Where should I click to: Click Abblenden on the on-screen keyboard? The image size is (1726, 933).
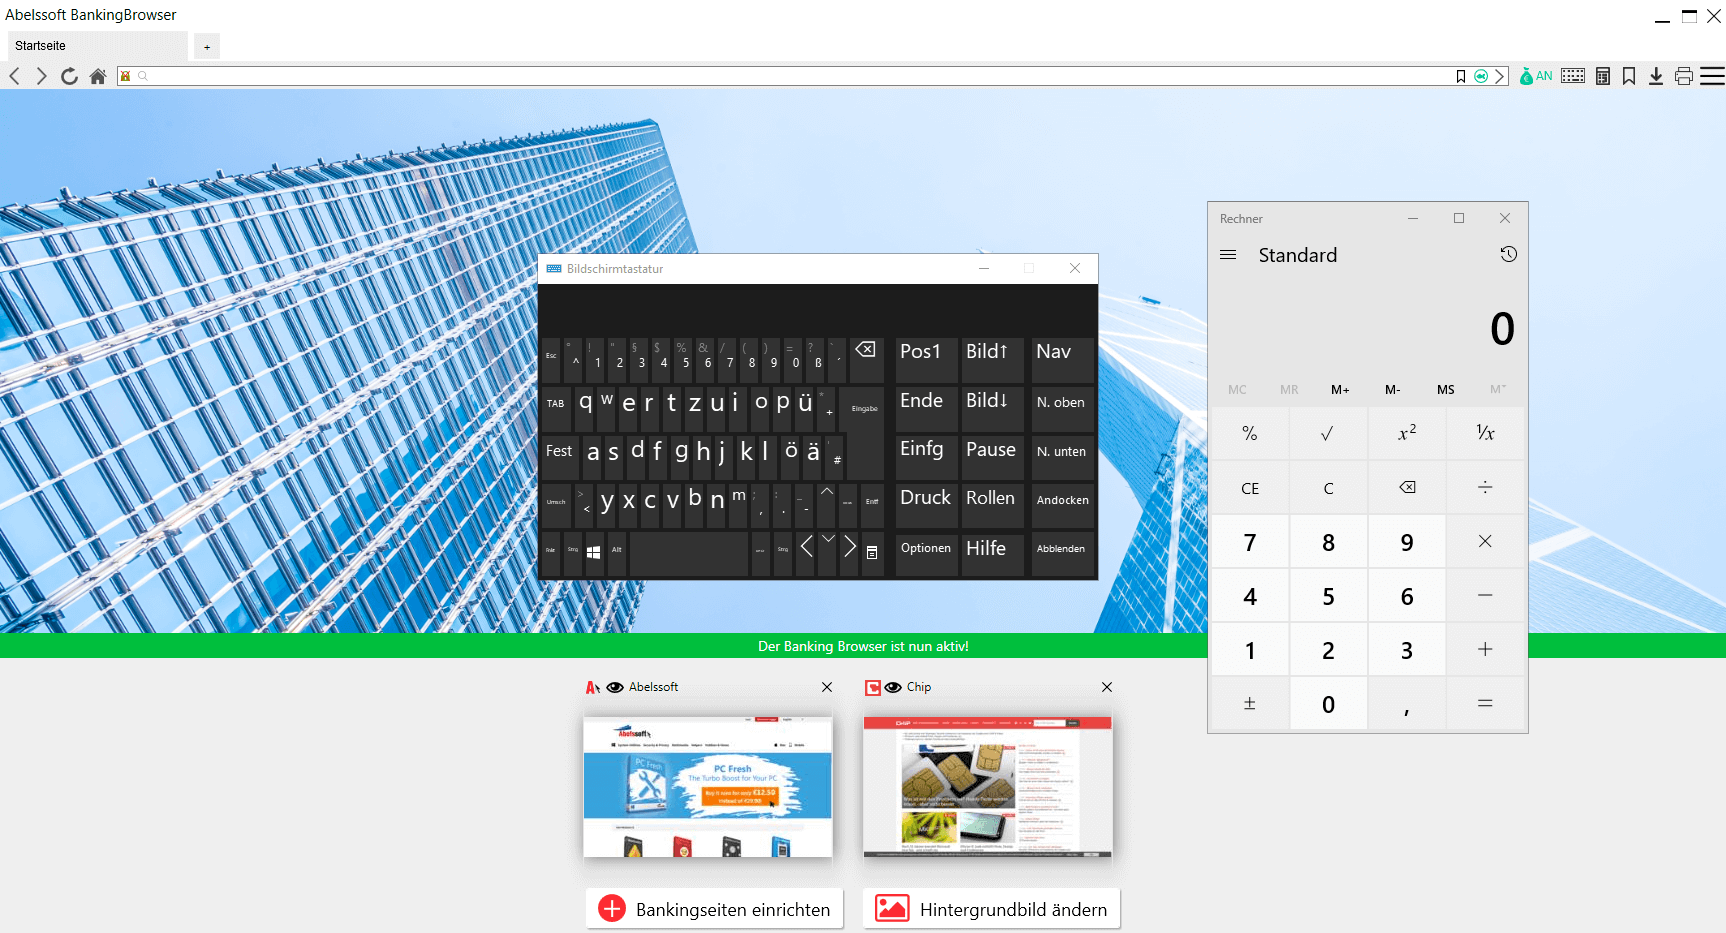tap(1062, 554)
